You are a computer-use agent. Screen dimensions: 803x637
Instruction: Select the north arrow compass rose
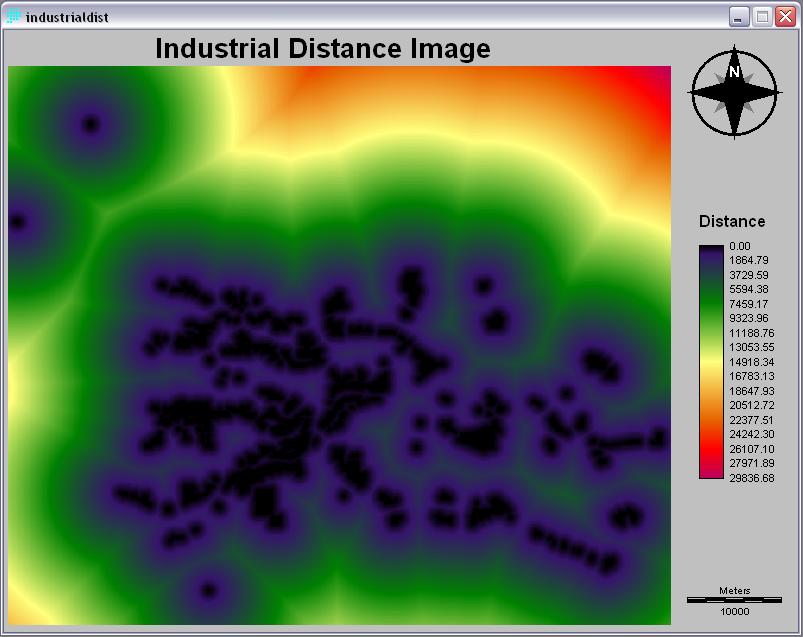[734, 91]
